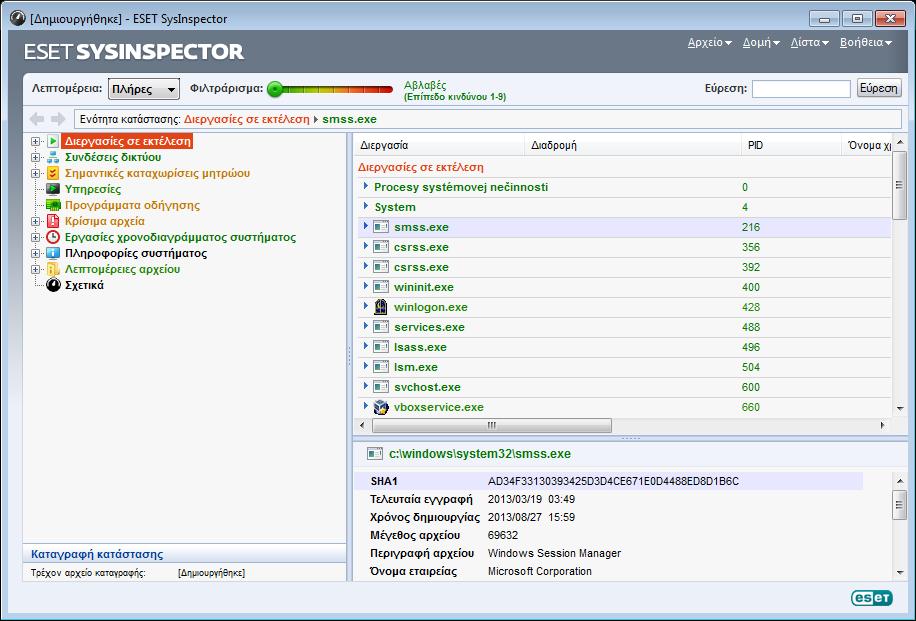Expand the Procesy systémovej nečinnosti row arrow

tap(366, 186)
